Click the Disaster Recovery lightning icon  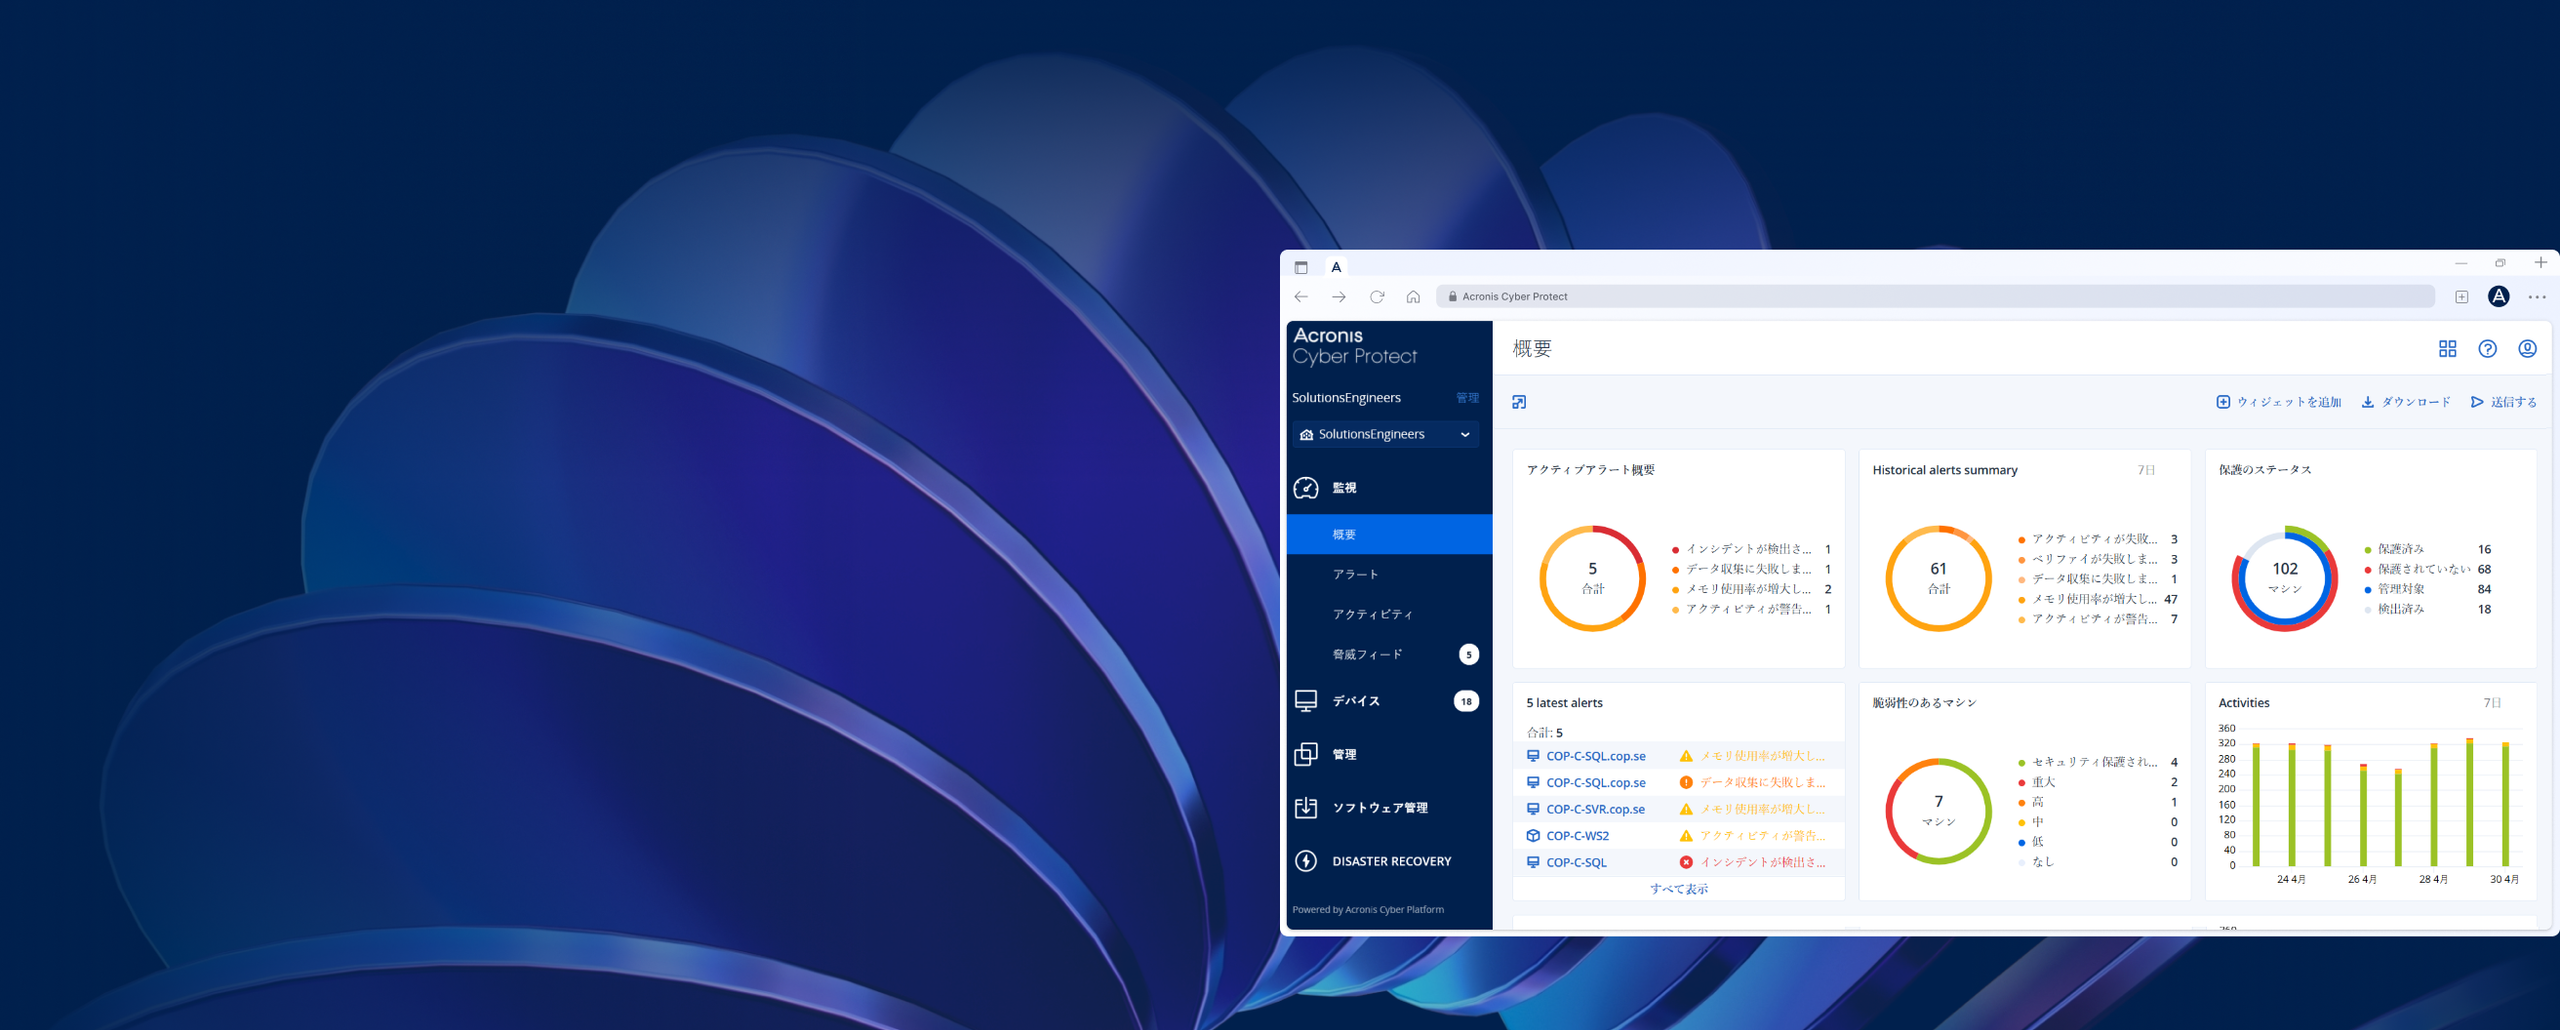point(1306,861)
